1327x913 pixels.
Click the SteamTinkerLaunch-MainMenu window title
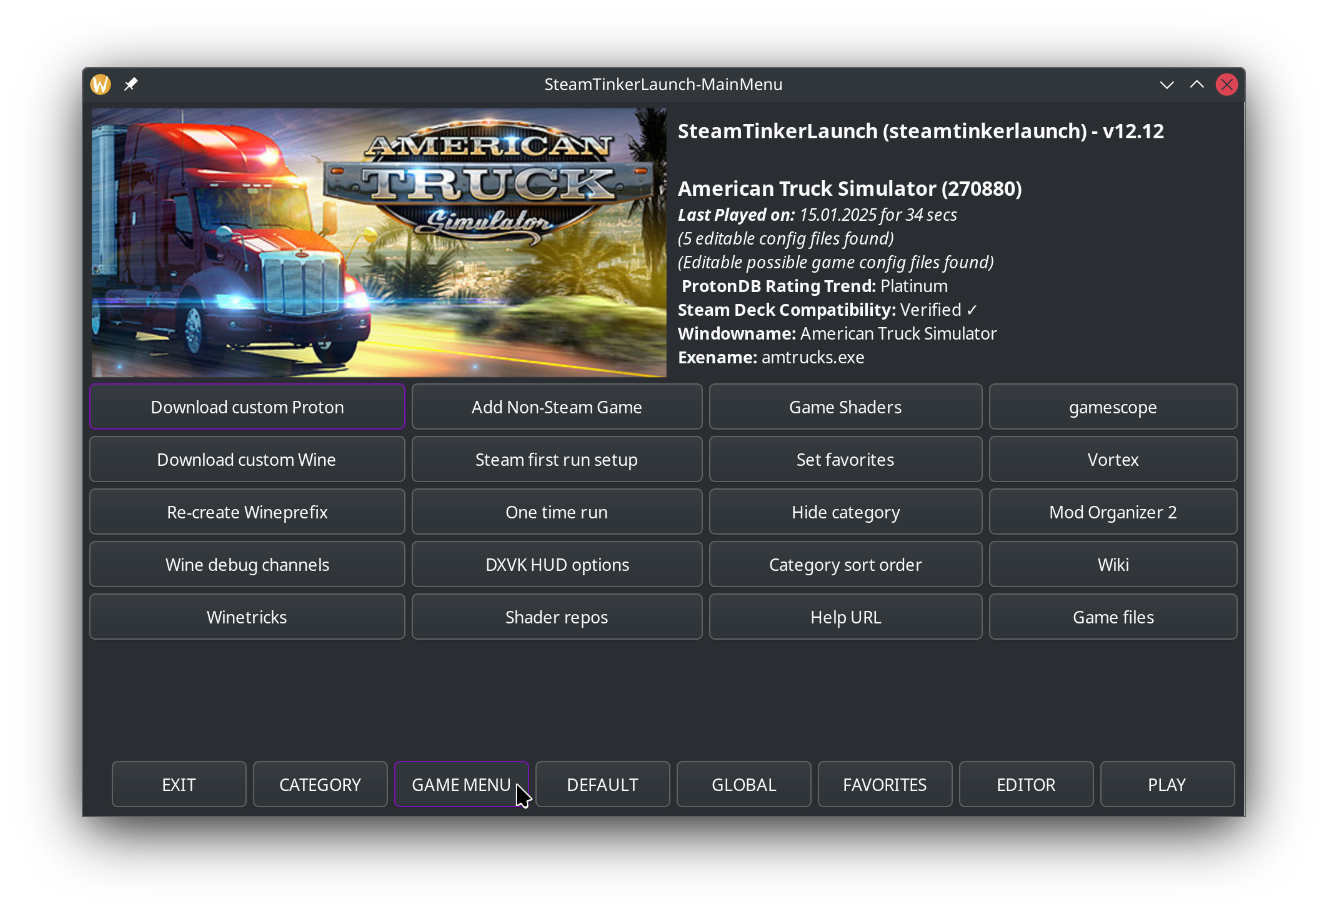pyautogui.click(x=663, y=85)
